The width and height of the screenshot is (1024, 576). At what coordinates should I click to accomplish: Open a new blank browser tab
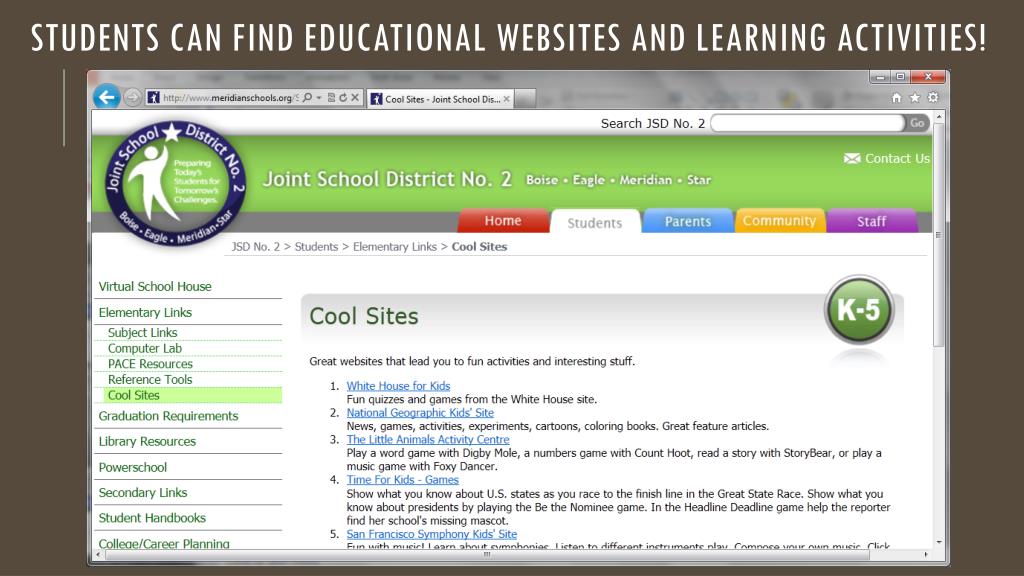526,99
